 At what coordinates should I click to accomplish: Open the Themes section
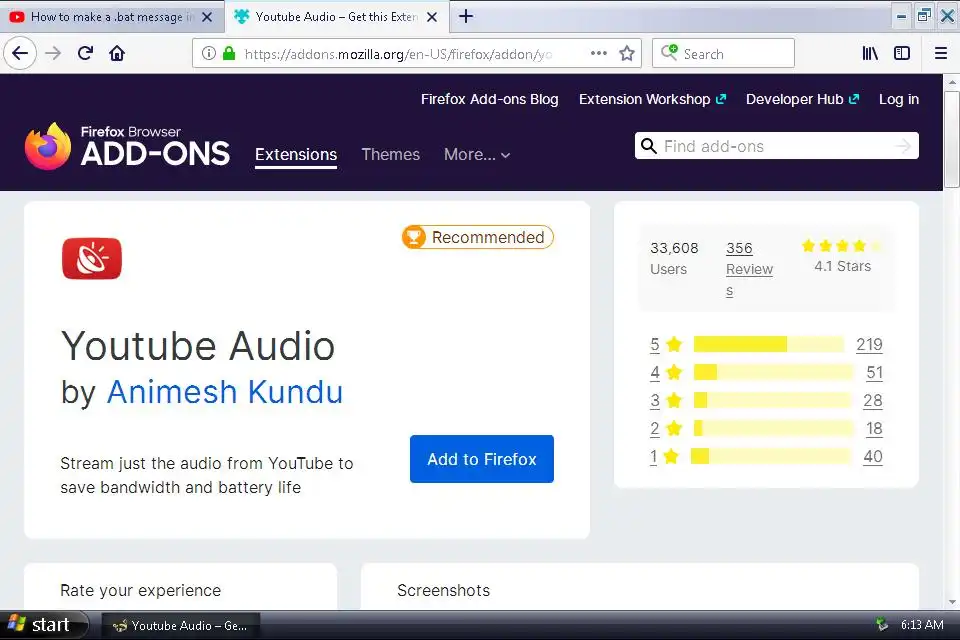(x=391, y=154)
